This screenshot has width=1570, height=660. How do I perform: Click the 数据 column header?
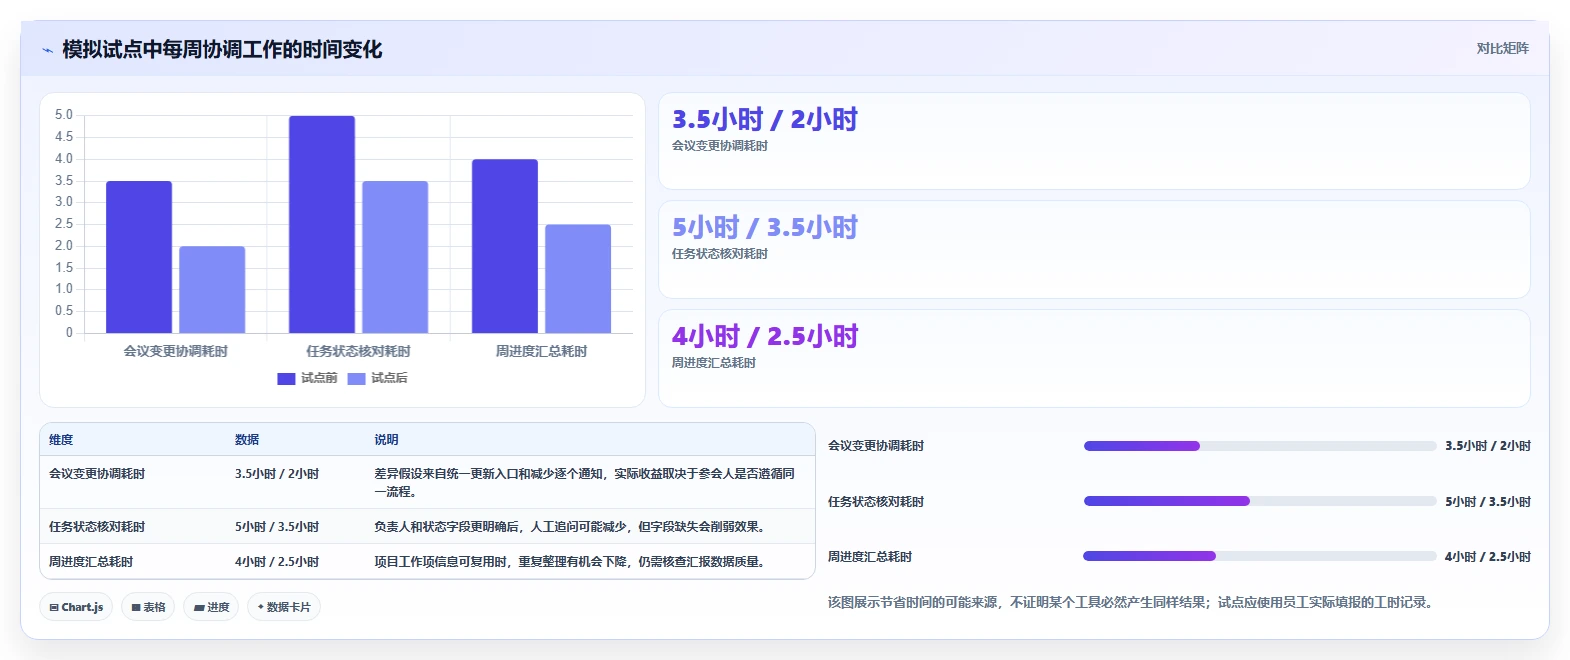point(247,440)
